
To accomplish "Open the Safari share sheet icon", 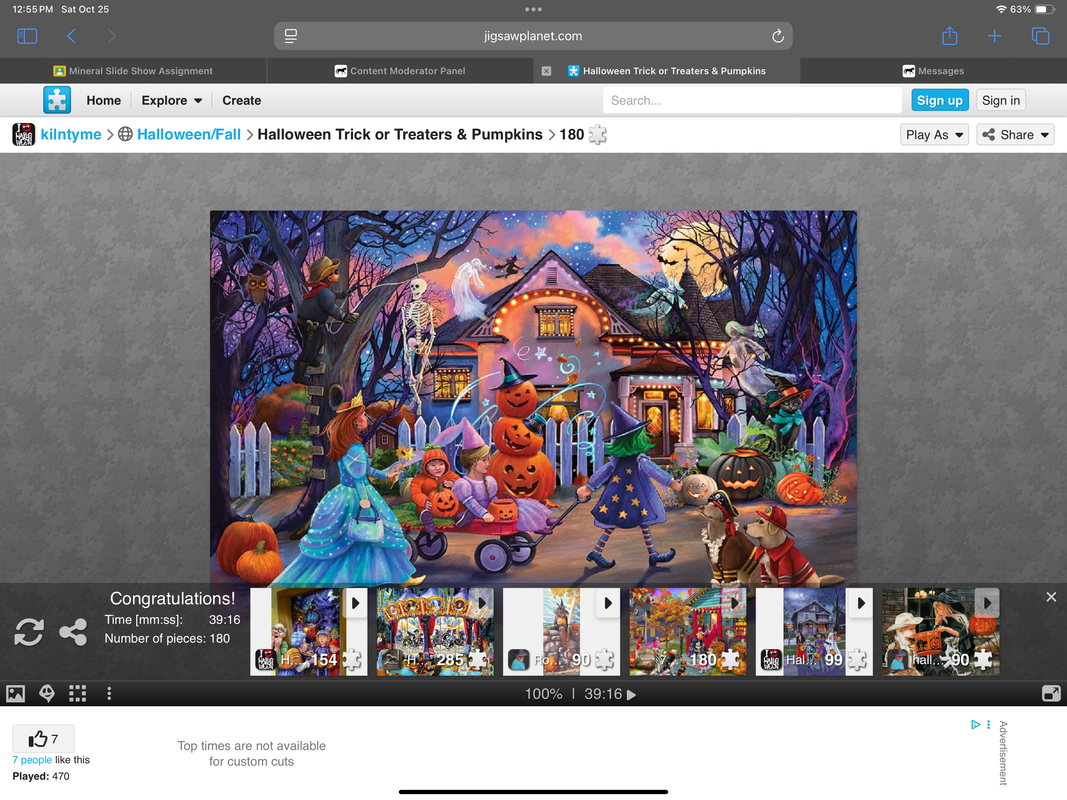I will 950,35.
